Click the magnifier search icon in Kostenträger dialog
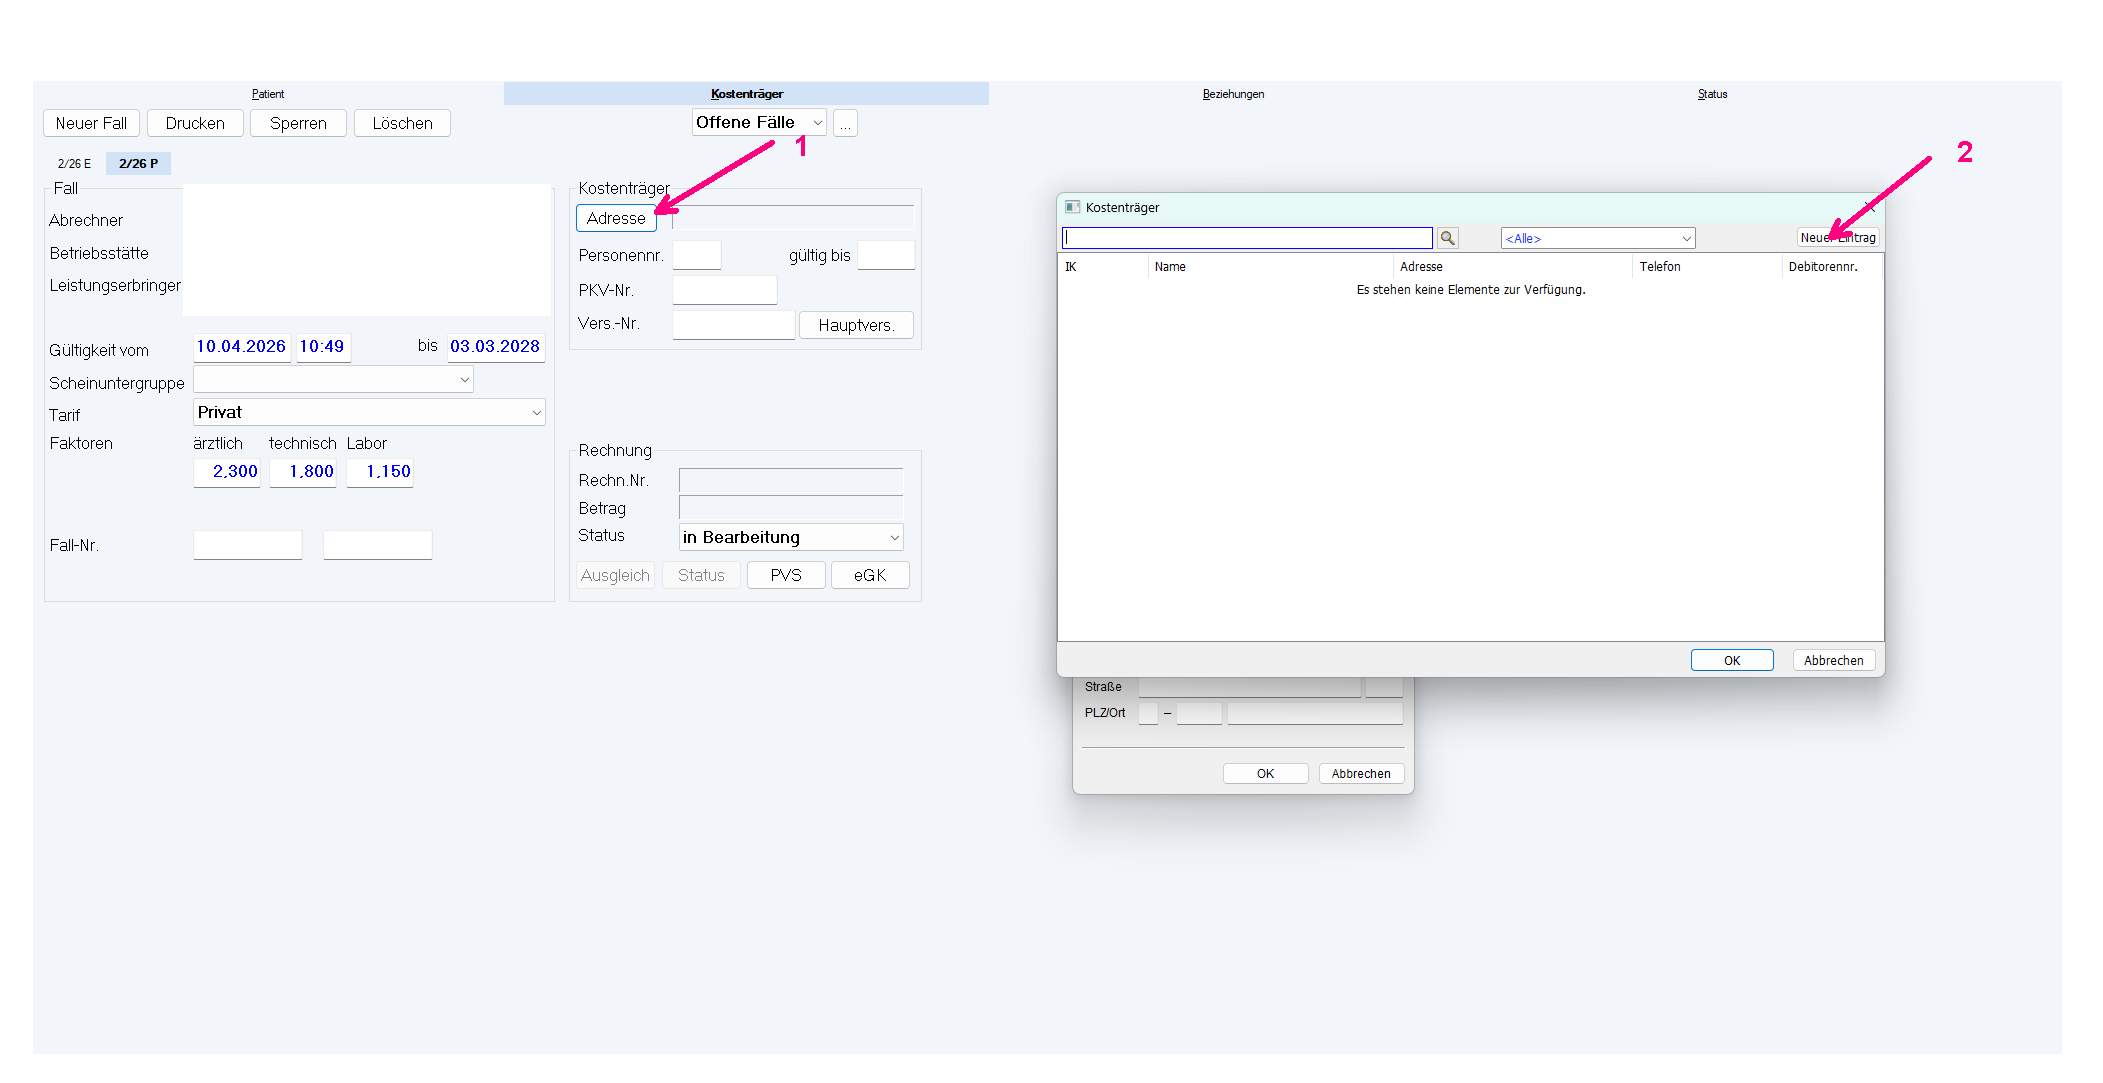 [1447, 238]
